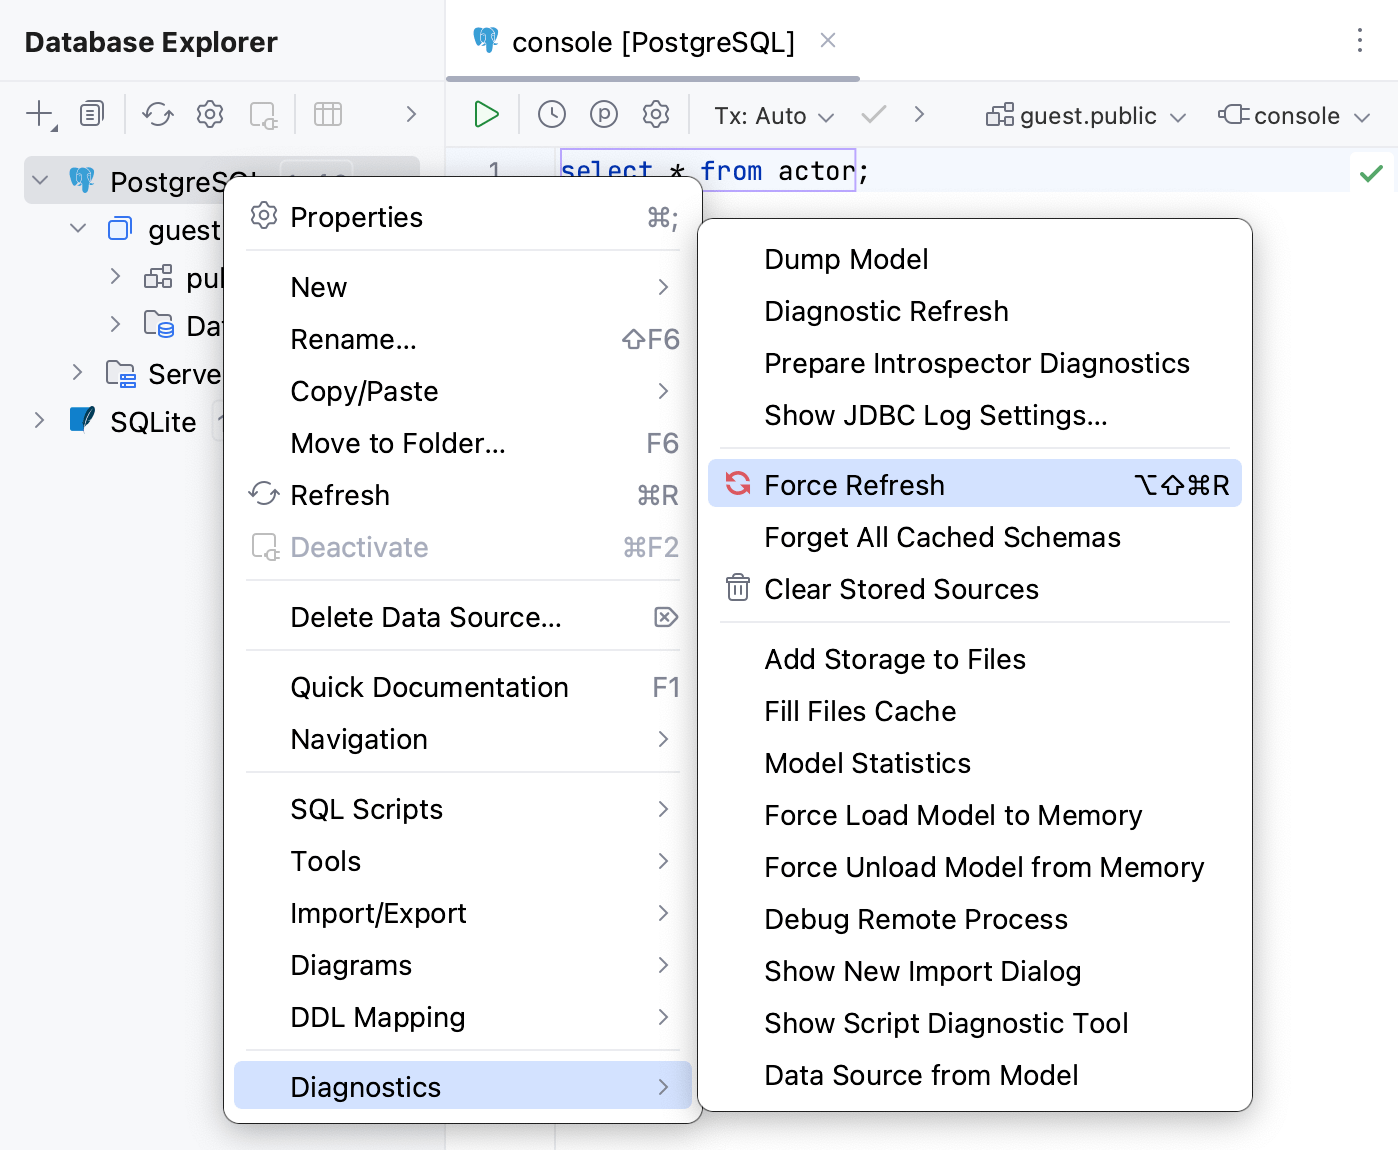Click Clear Stored Sources menu item
The image size is (1398, 1150).
click(x=900, y=589)
